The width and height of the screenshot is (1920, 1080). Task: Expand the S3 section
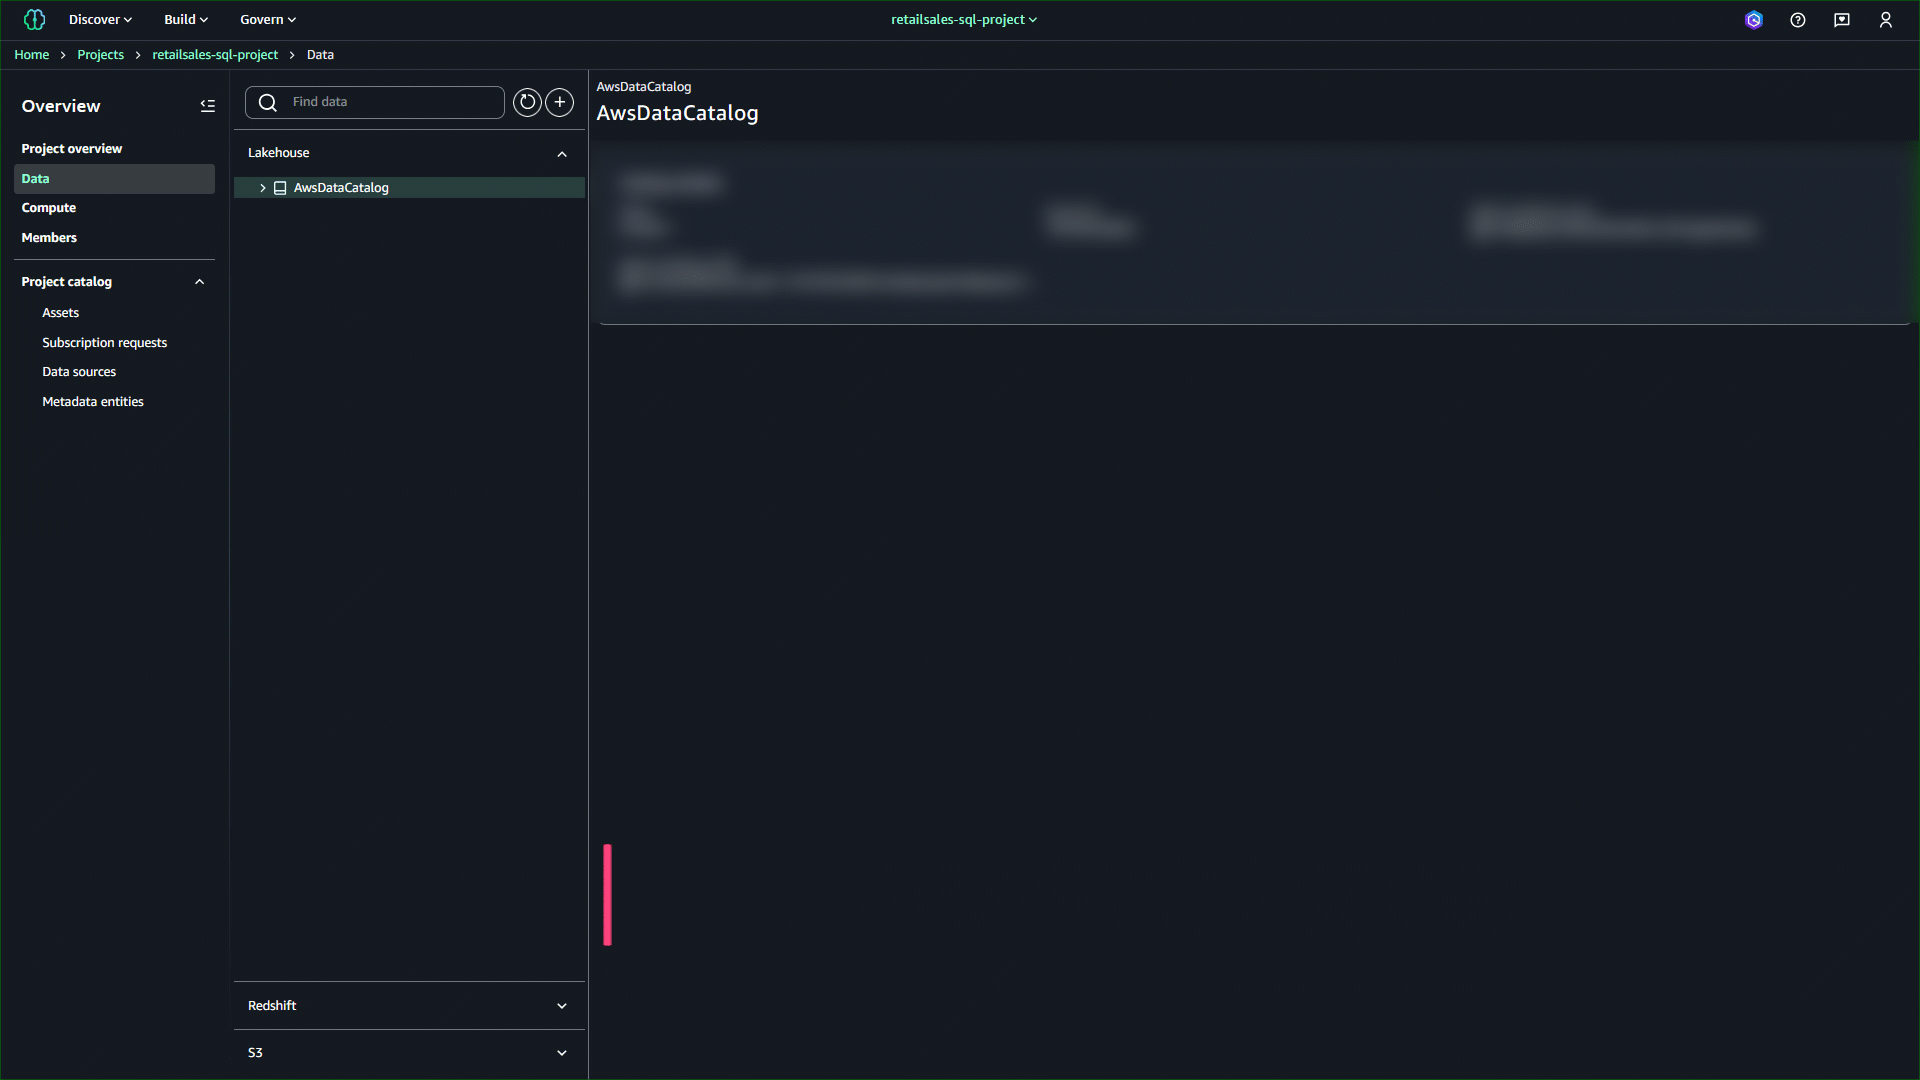[562, 1053]
